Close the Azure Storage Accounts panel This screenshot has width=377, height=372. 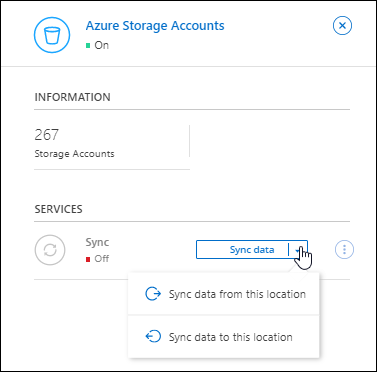[x=342, y=26]
